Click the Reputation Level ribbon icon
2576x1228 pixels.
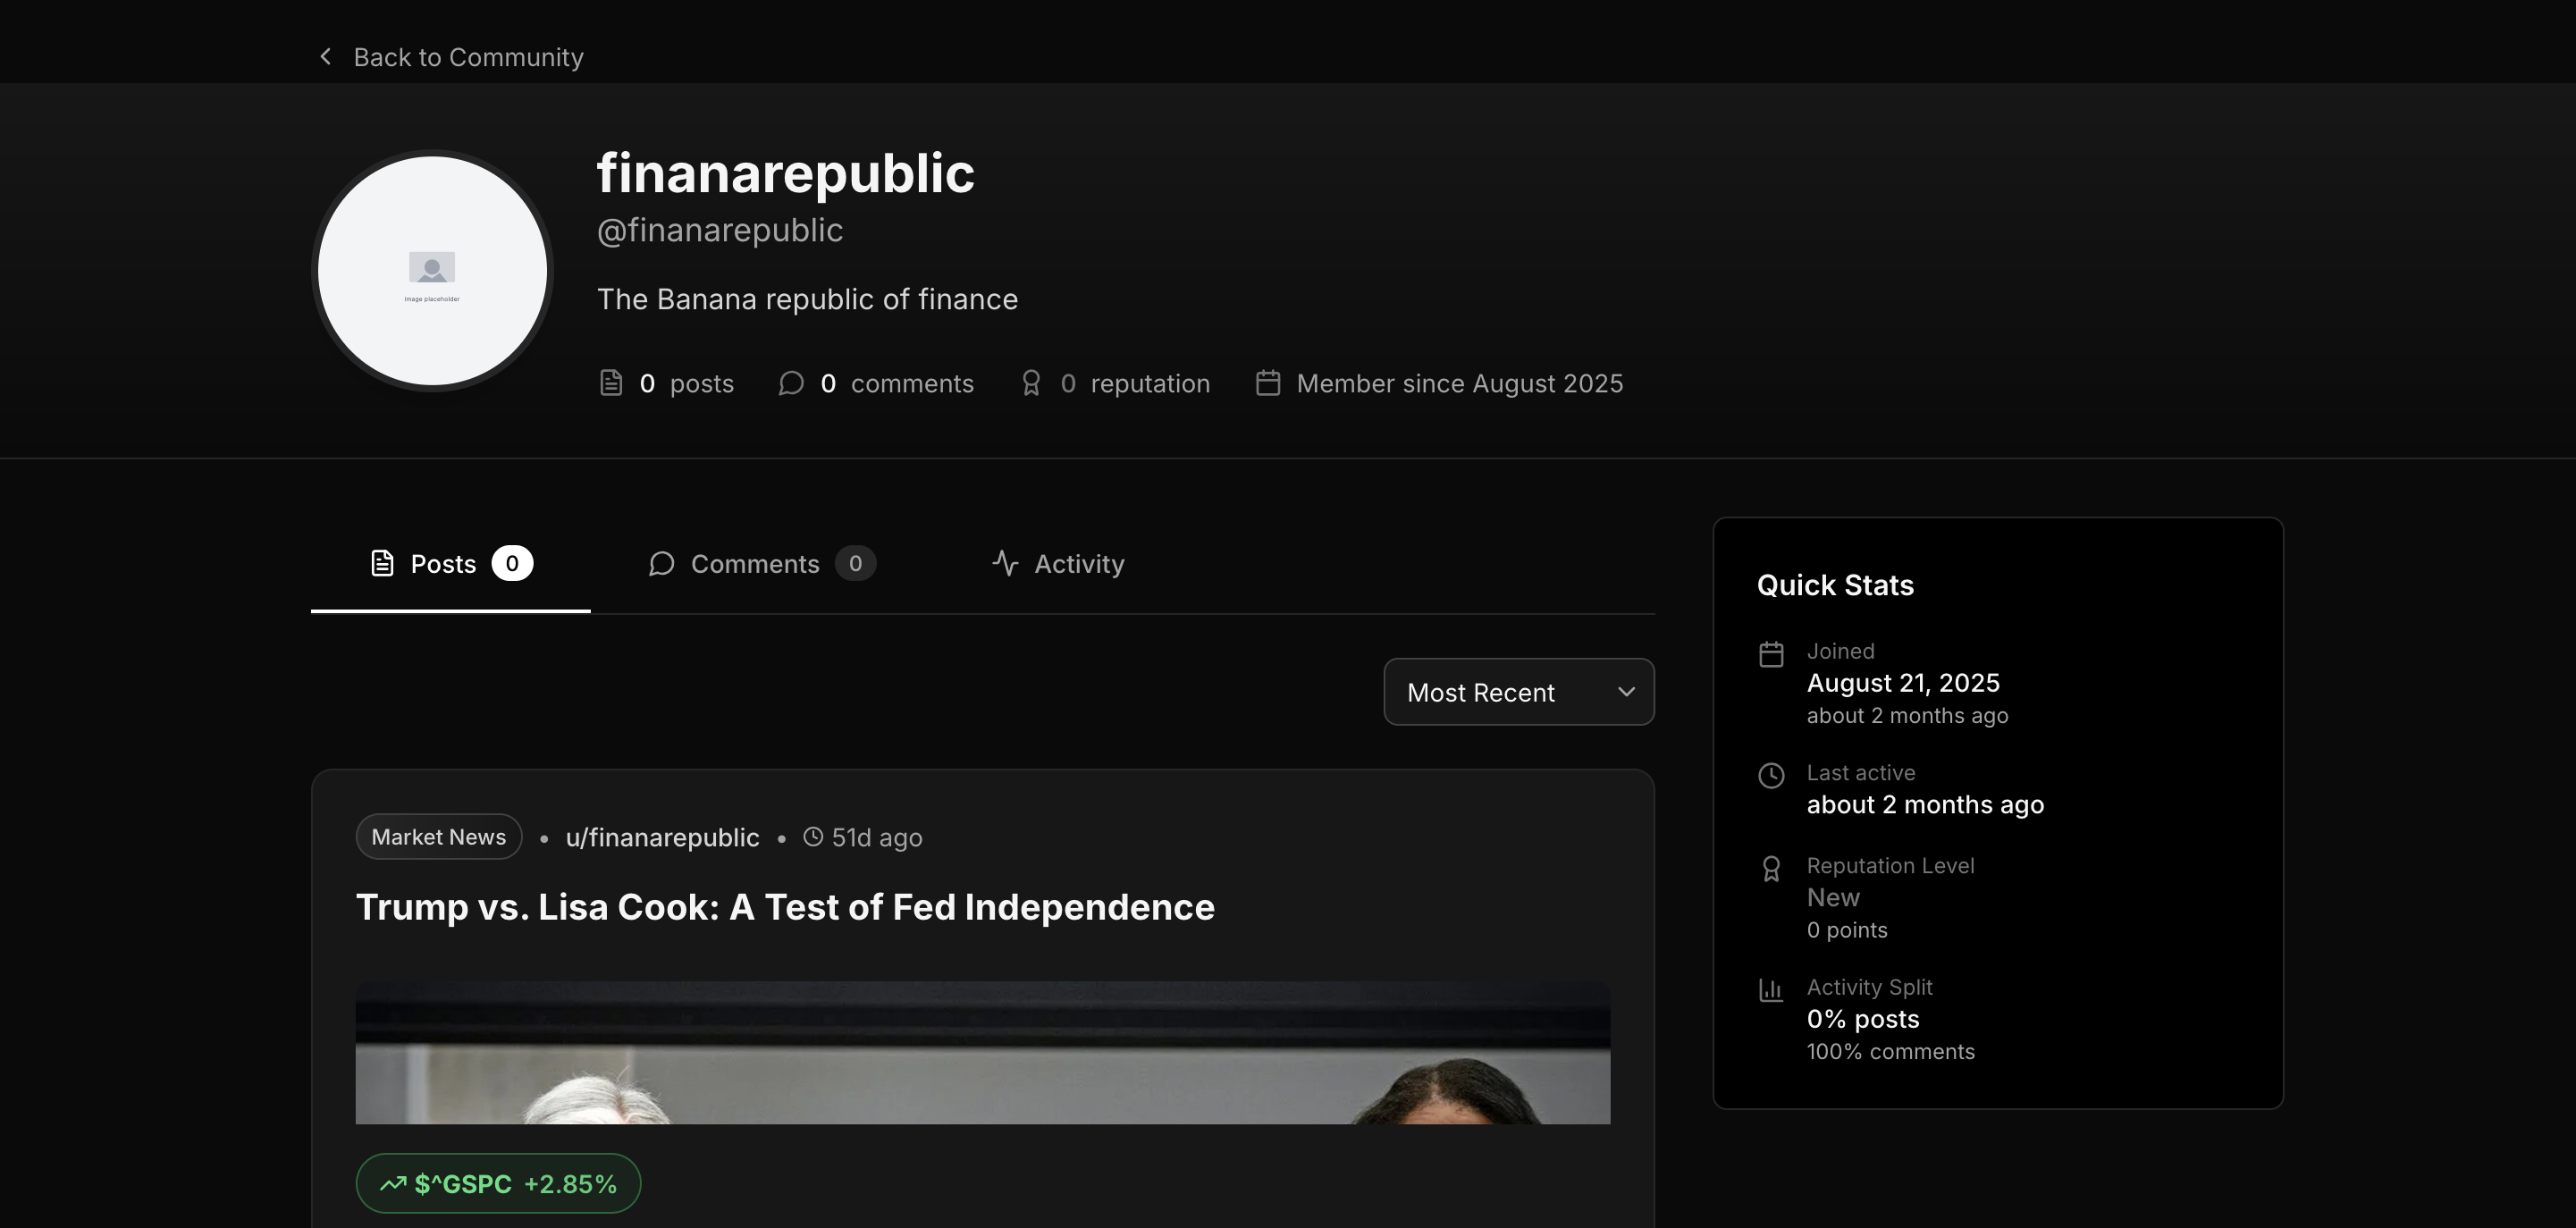point(1770,869)
